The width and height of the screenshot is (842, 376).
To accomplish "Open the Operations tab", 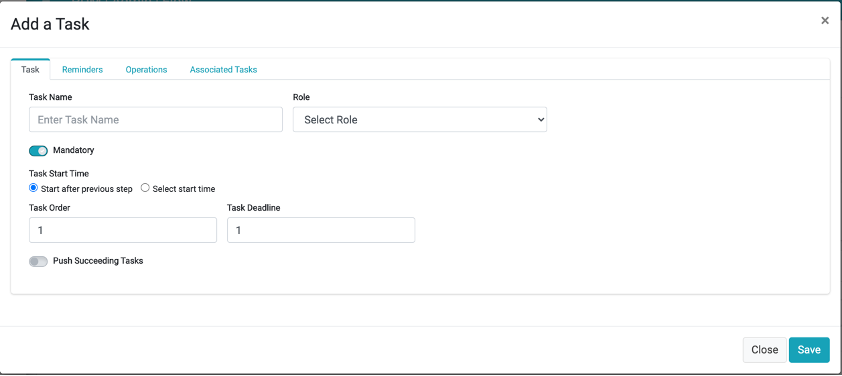I will click(146, 69).
